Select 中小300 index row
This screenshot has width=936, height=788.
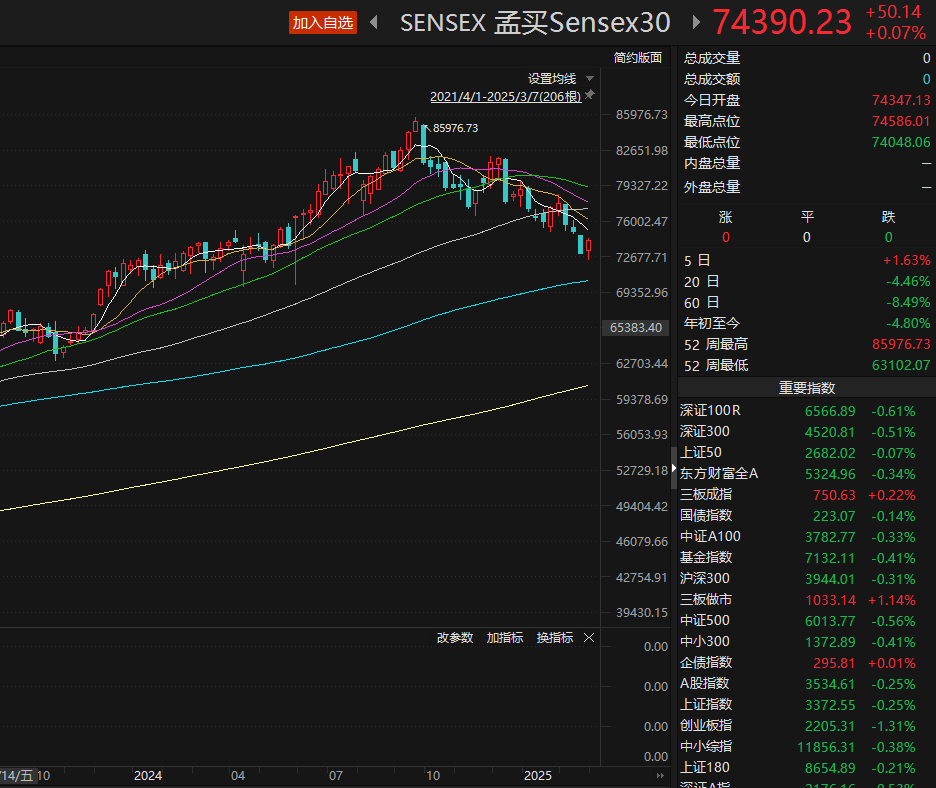point(806,642)
